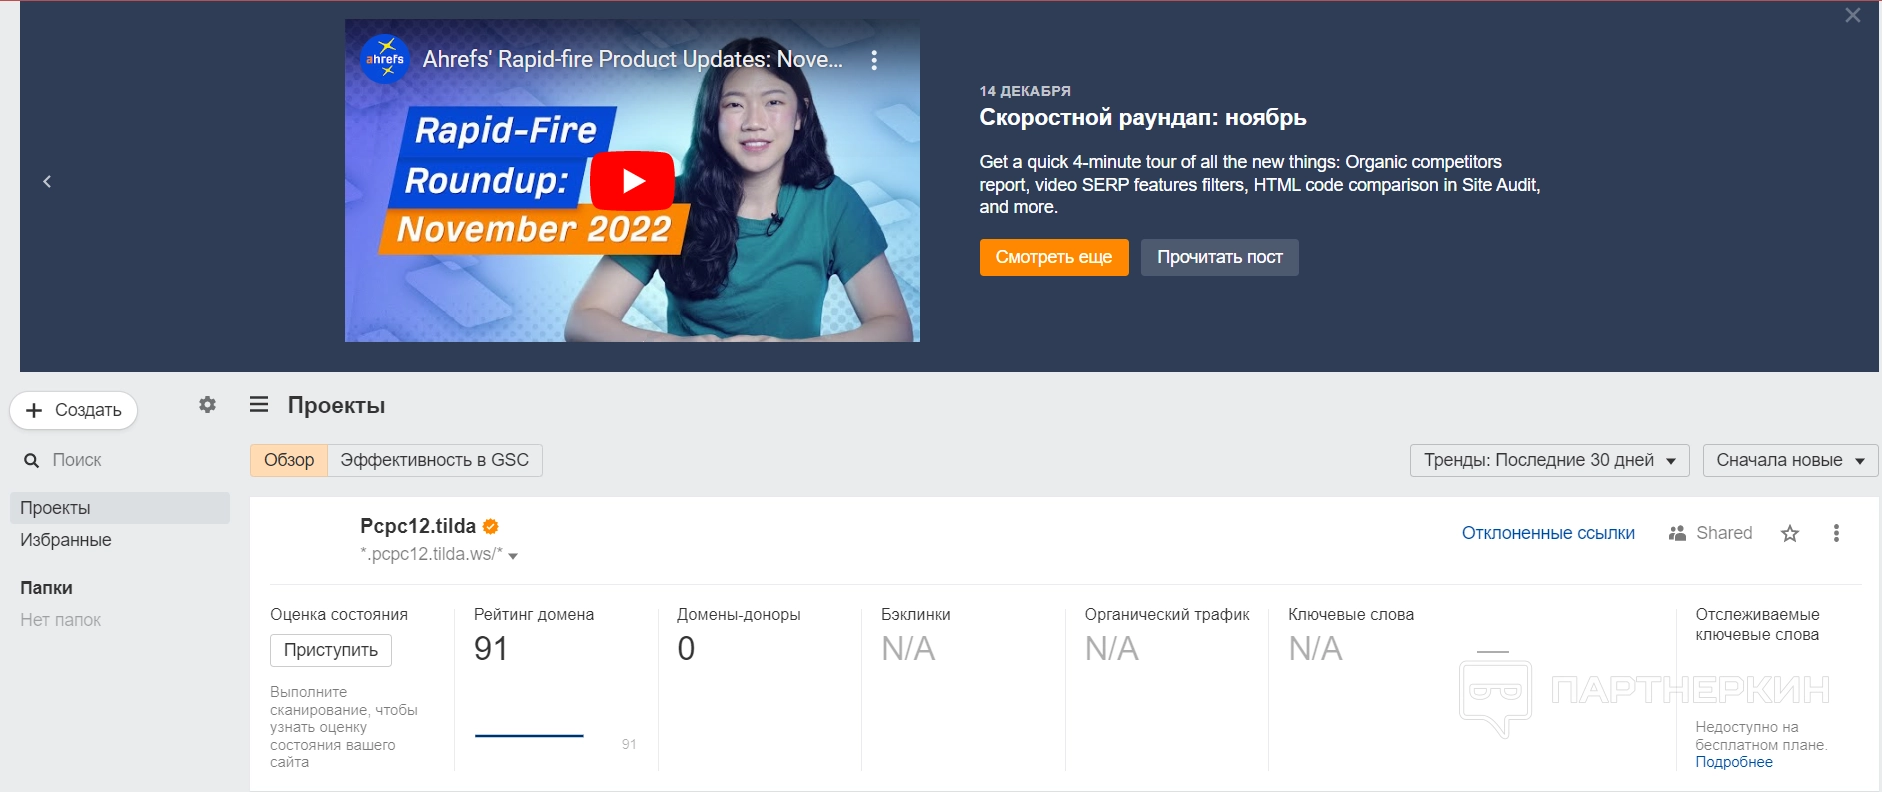
Task: Expand the Trends last 30 days dropdown
Action: point(1549,460)
